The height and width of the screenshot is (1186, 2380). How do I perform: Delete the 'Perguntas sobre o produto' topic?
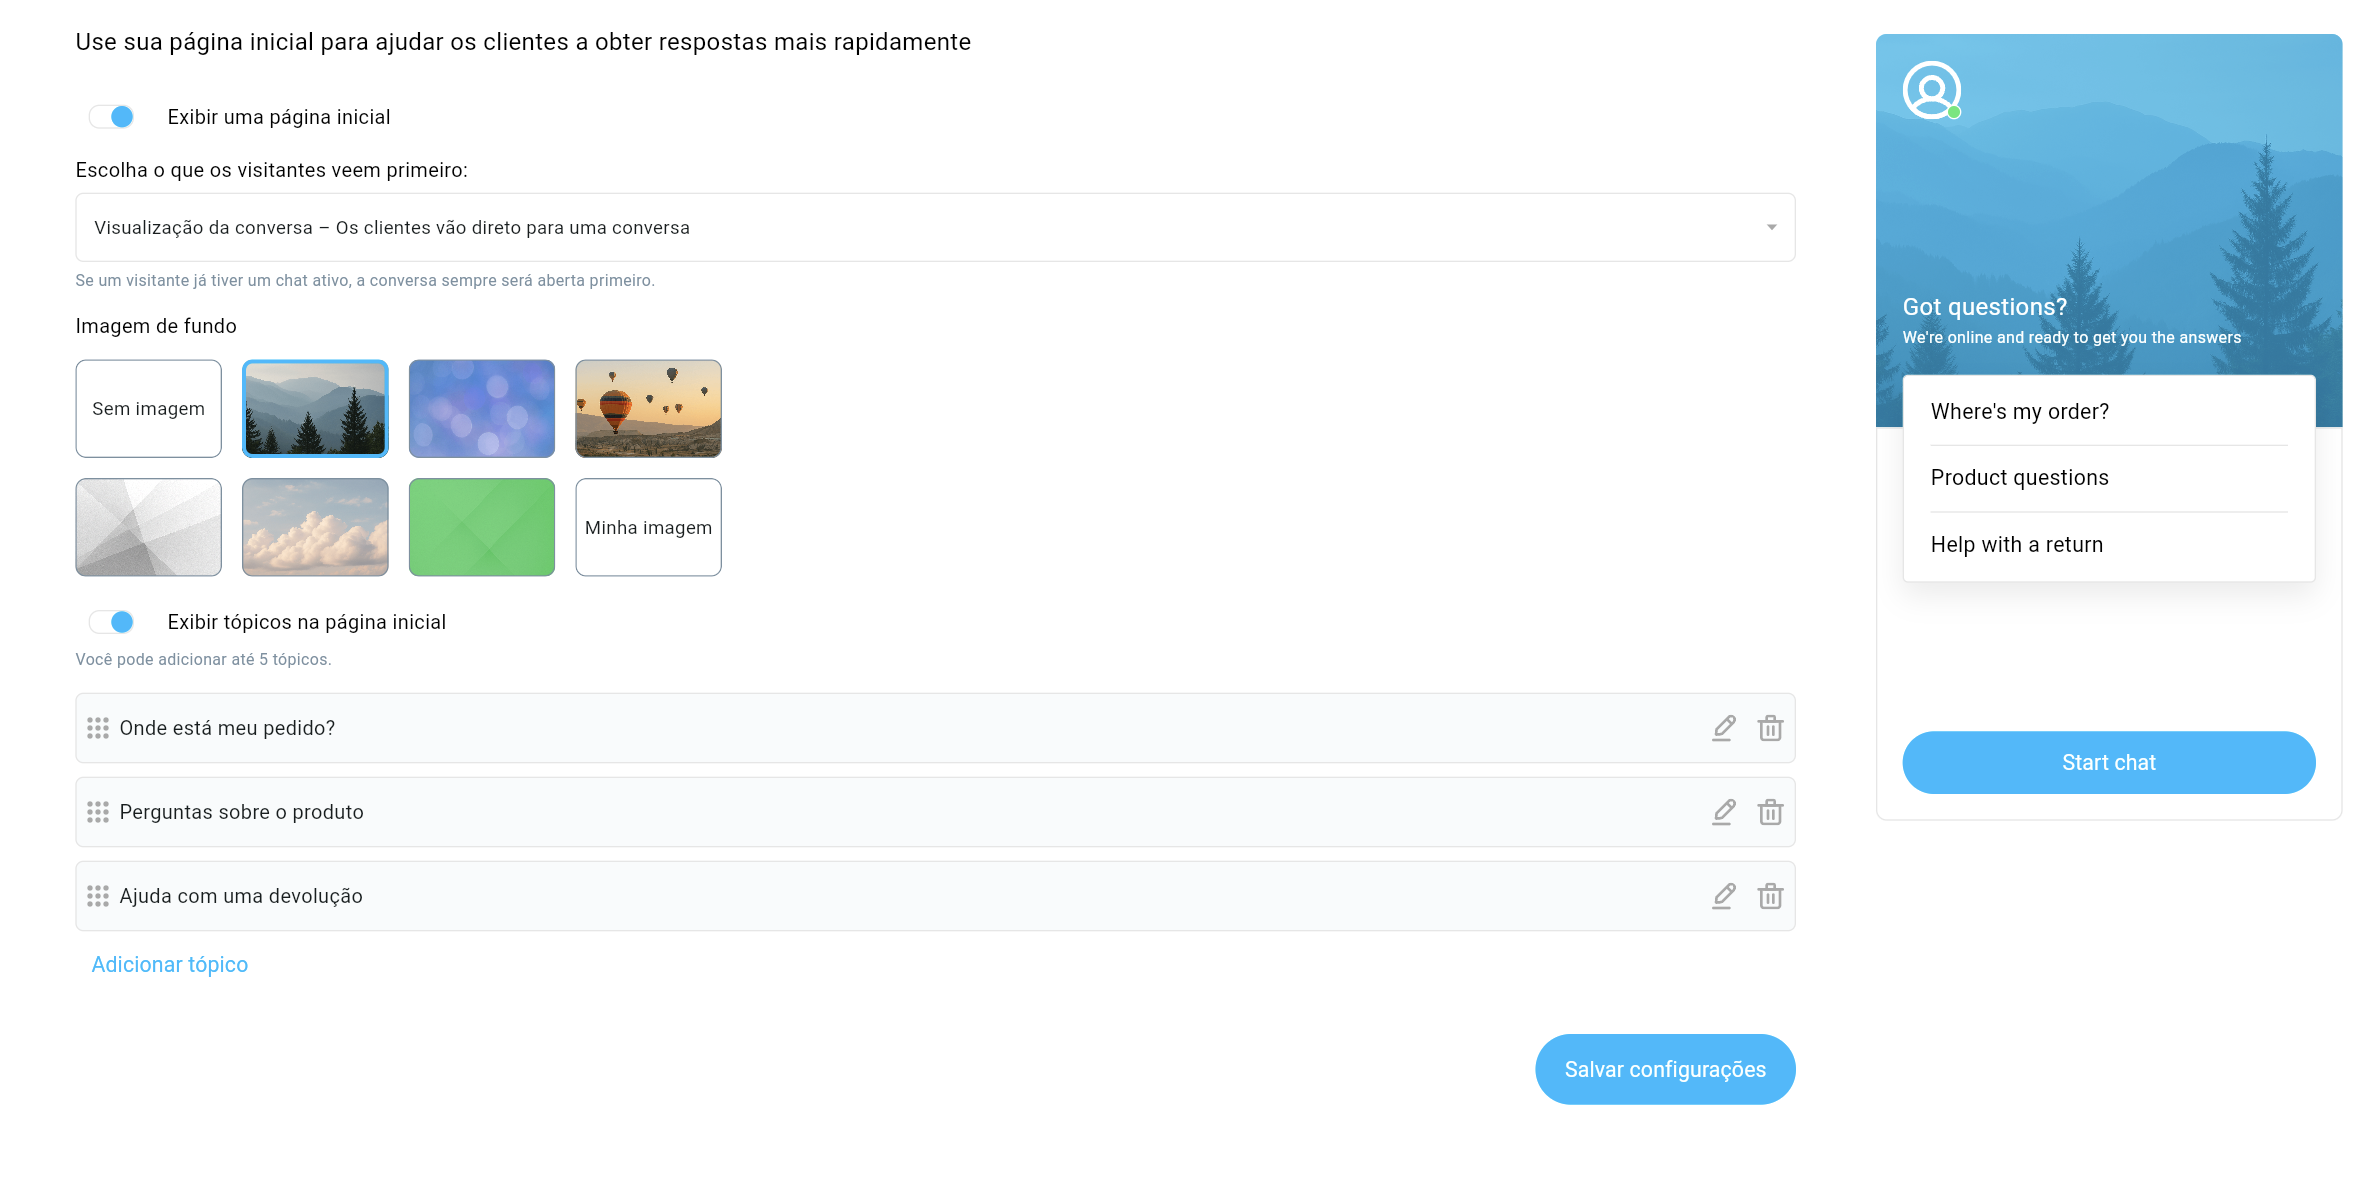coord(1770,812)
